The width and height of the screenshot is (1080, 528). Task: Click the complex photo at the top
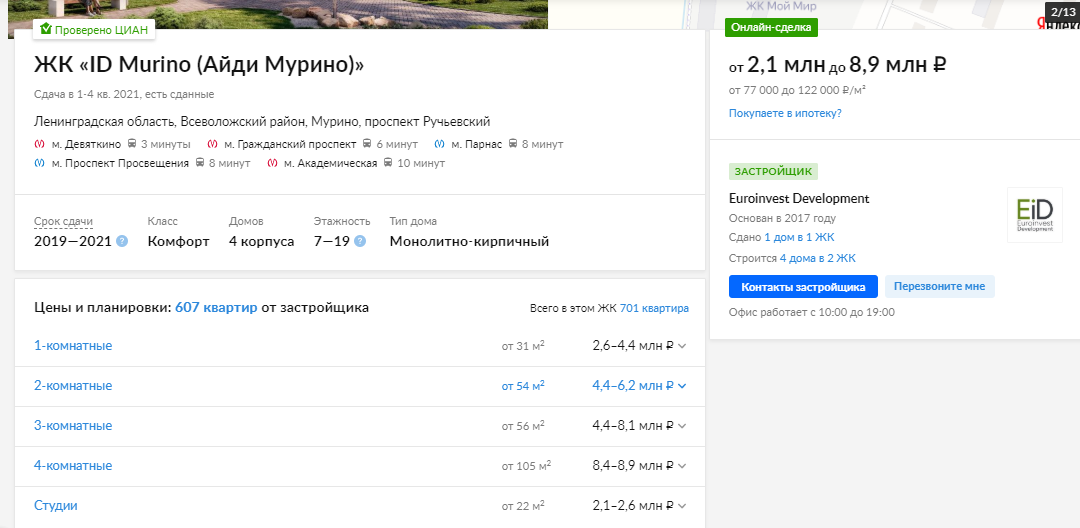click(278, 14)
